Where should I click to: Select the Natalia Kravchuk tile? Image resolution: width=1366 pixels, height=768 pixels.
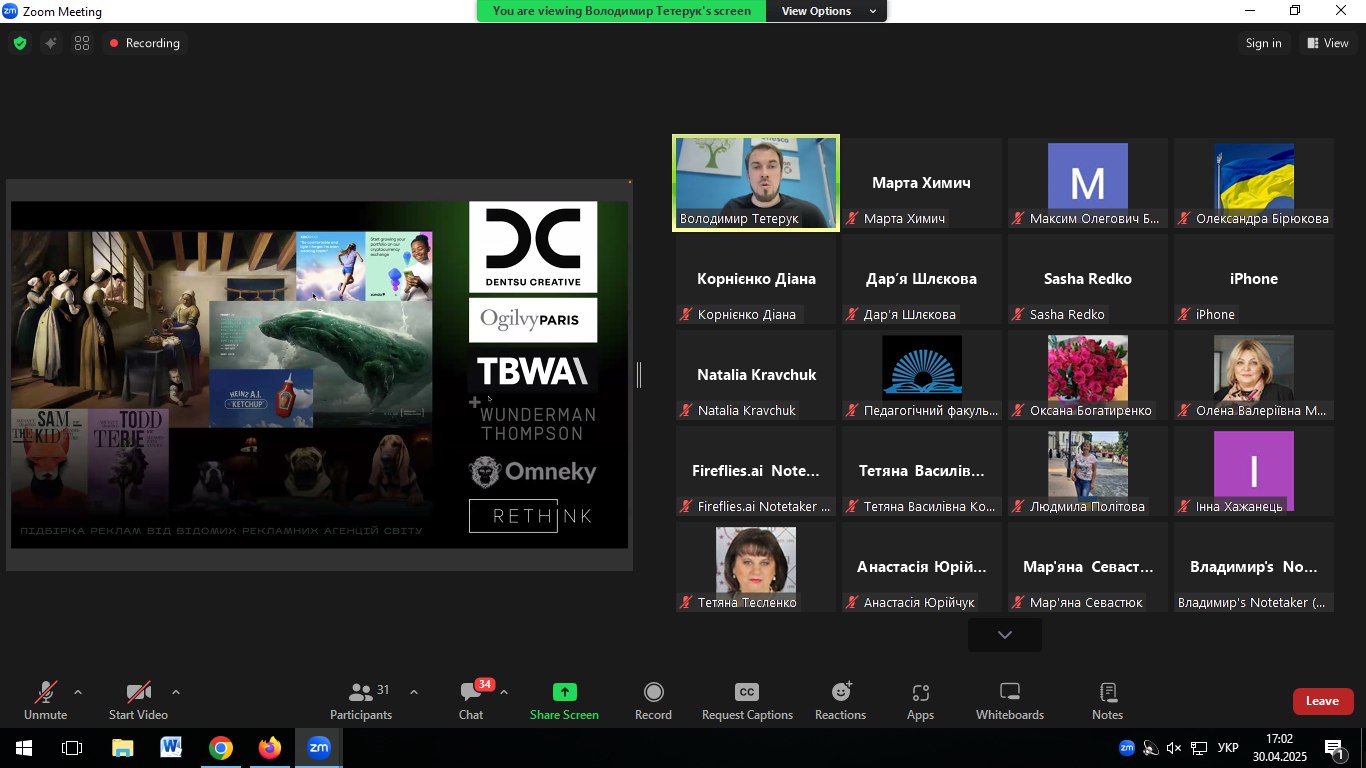(x=756, y=375)
